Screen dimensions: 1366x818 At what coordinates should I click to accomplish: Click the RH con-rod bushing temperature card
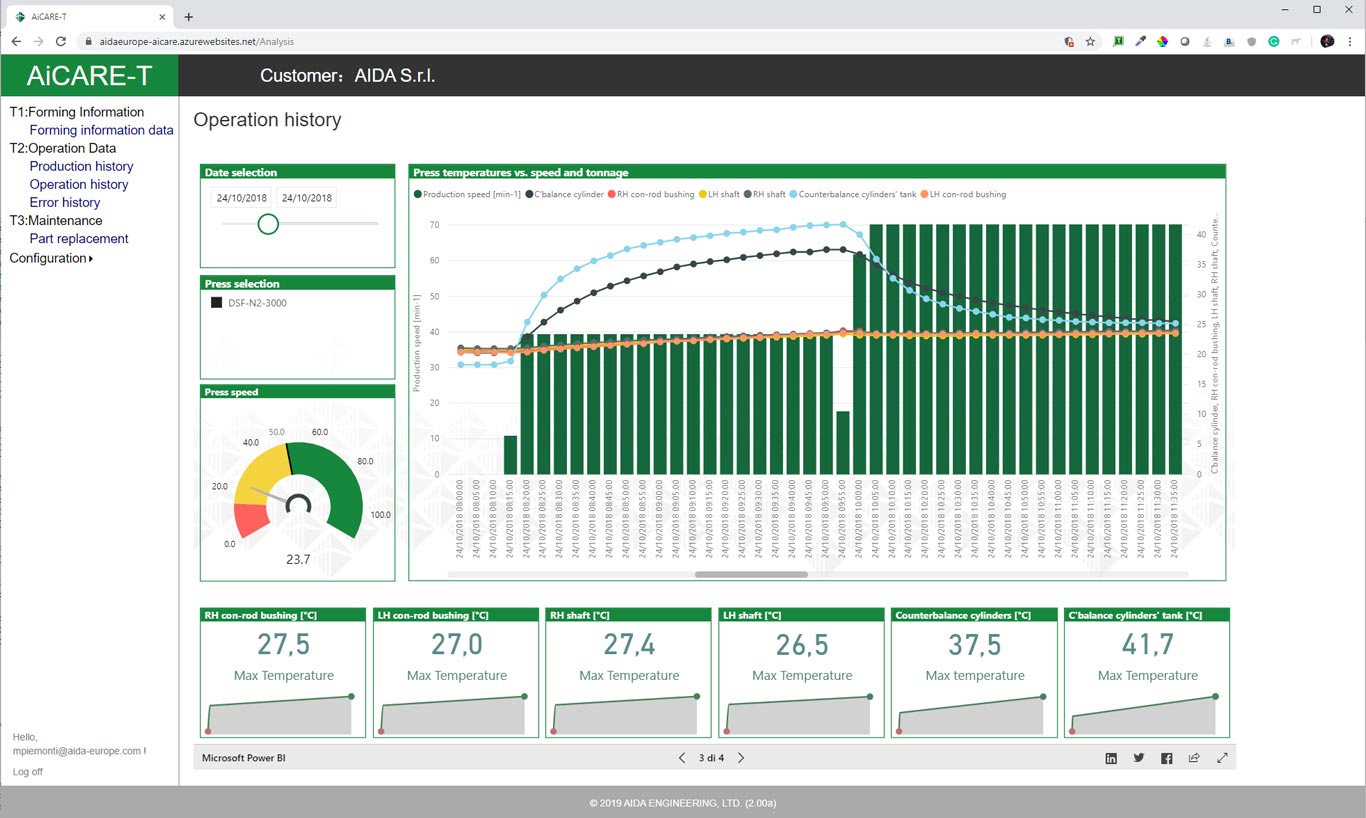(x=284, y=673)
